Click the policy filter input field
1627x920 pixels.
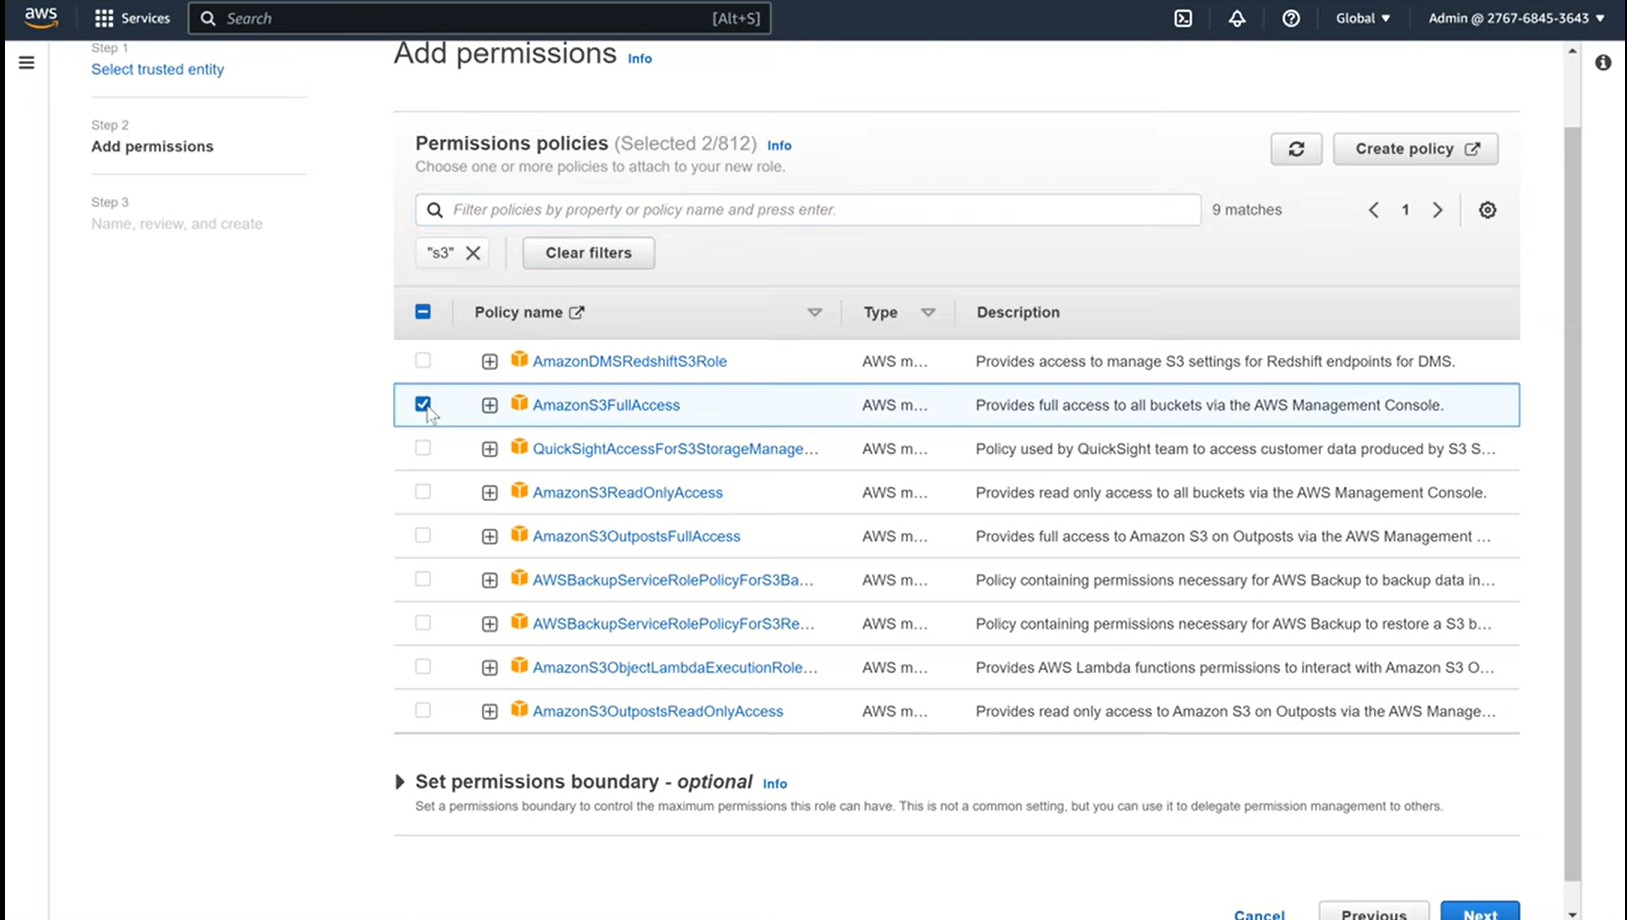(x=808, y=210)
